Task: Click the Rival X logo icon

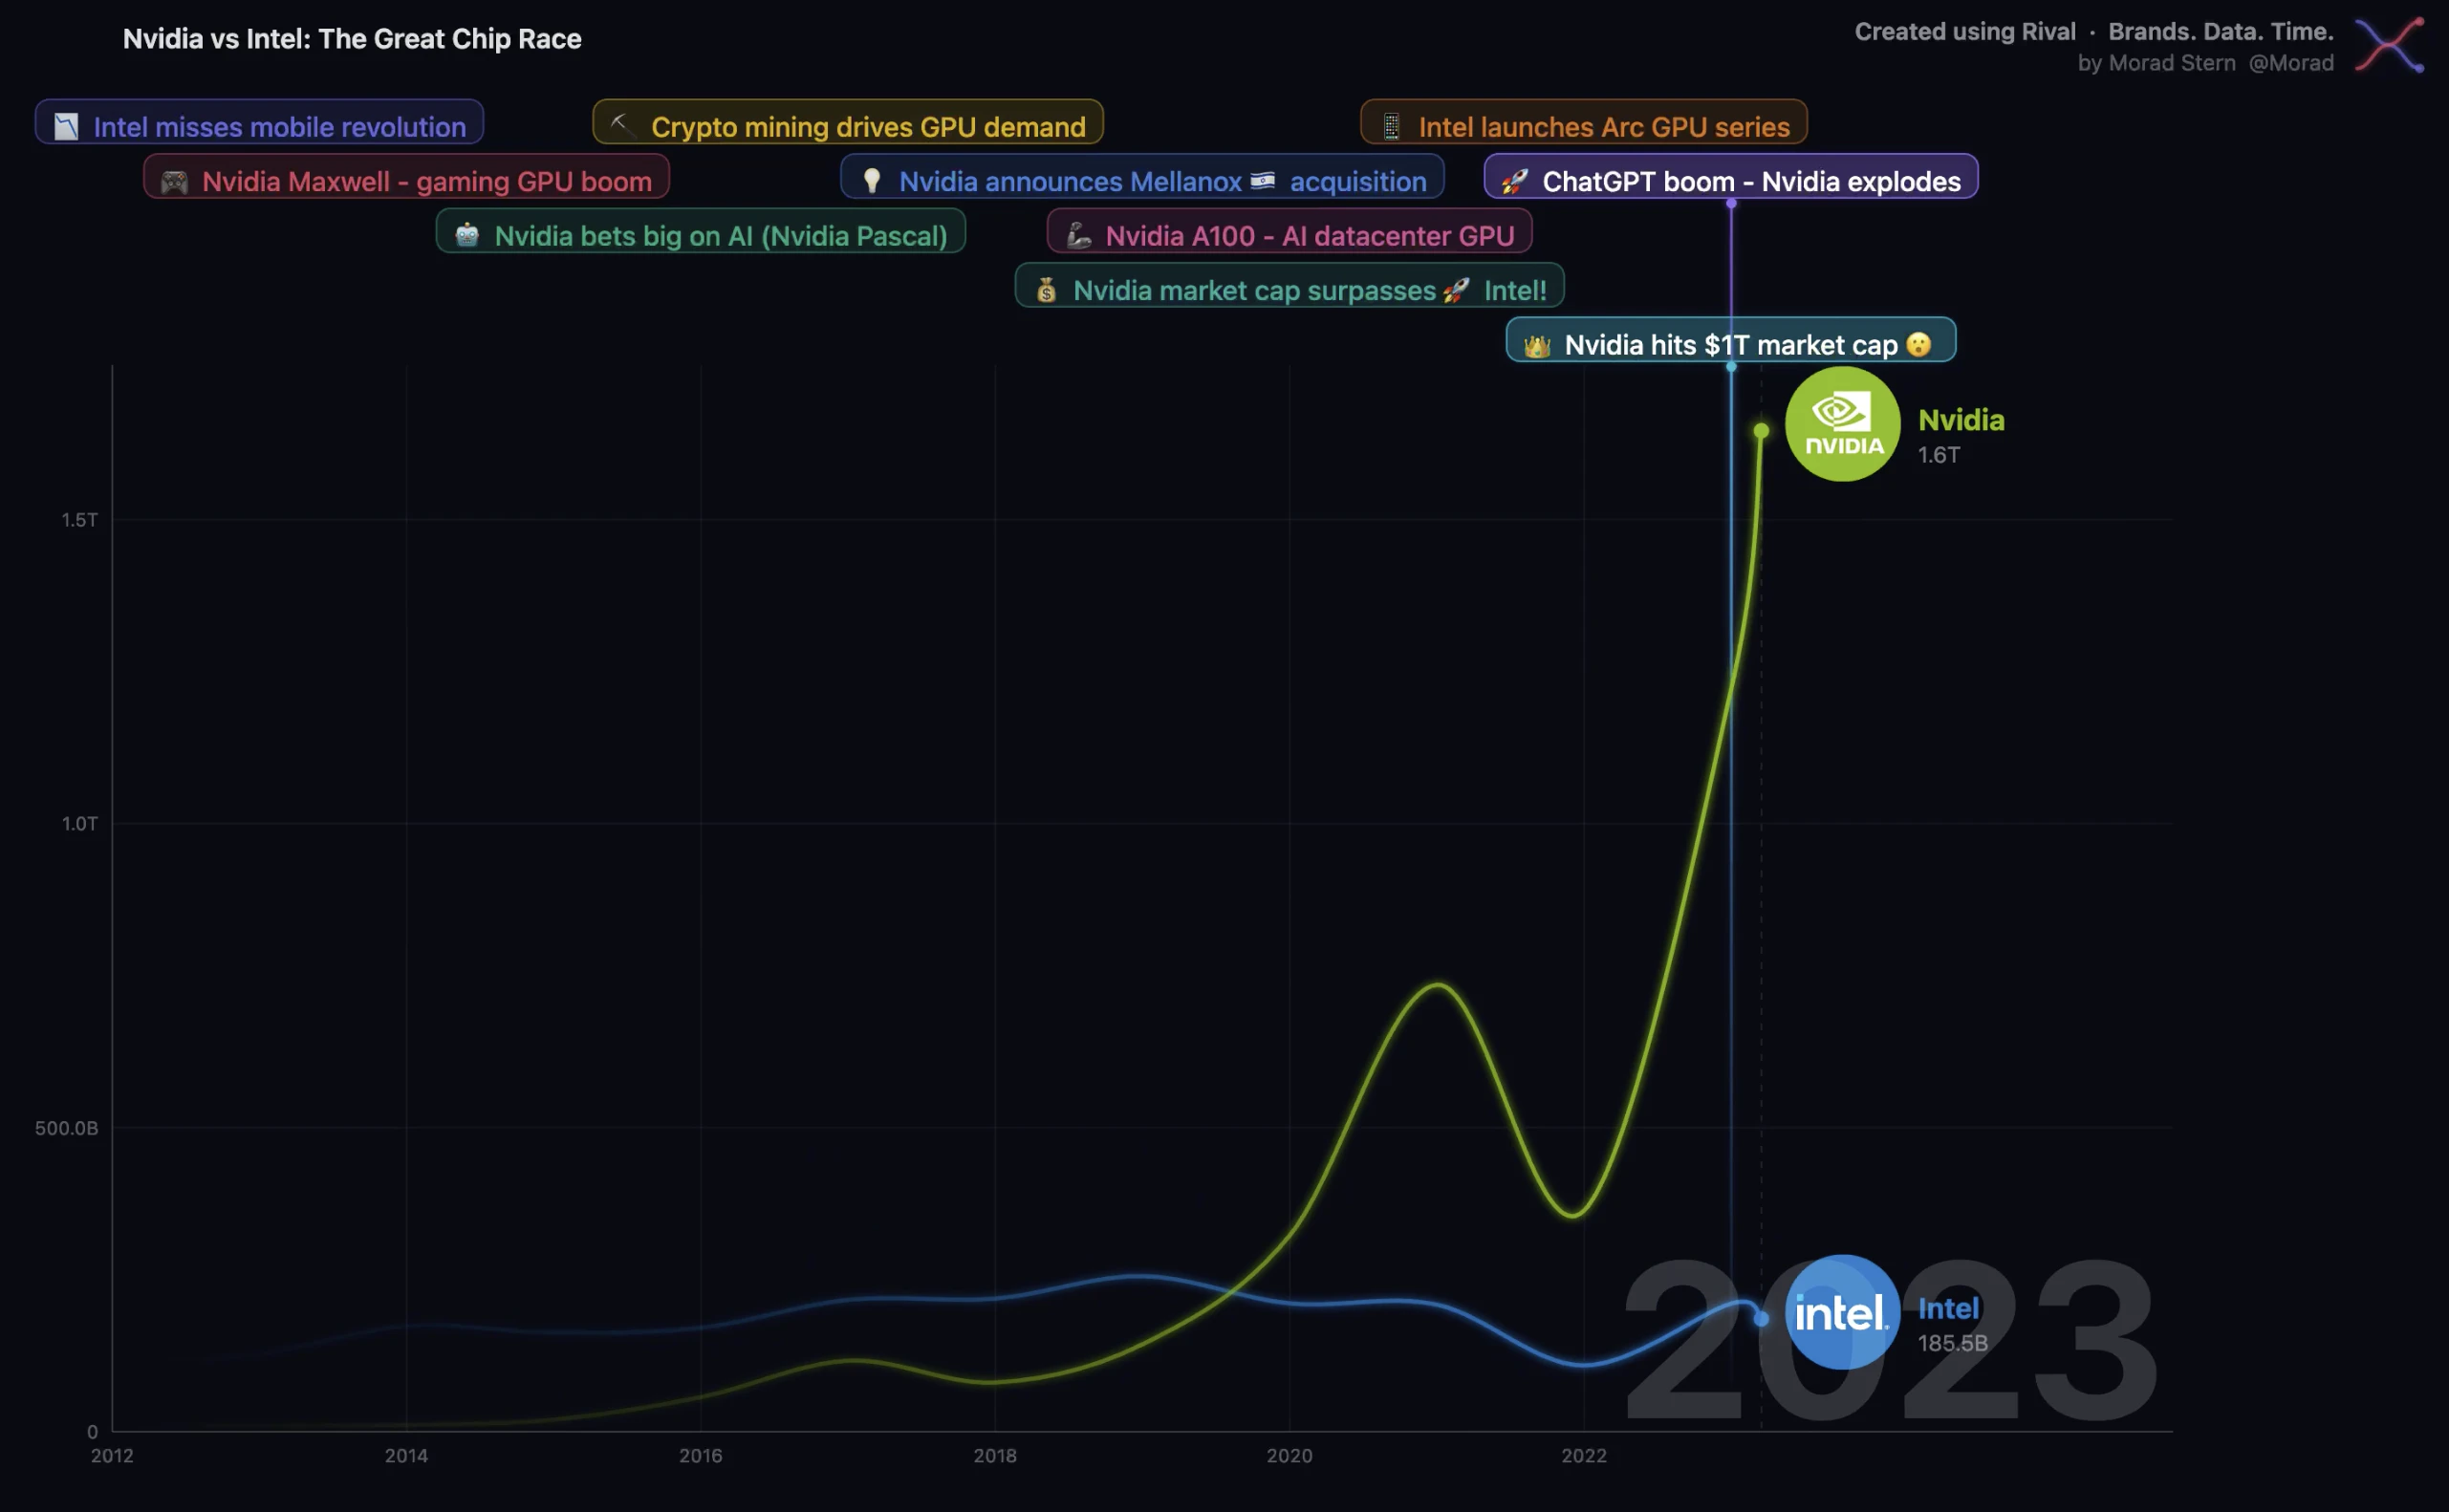Action: [2389, 45]
